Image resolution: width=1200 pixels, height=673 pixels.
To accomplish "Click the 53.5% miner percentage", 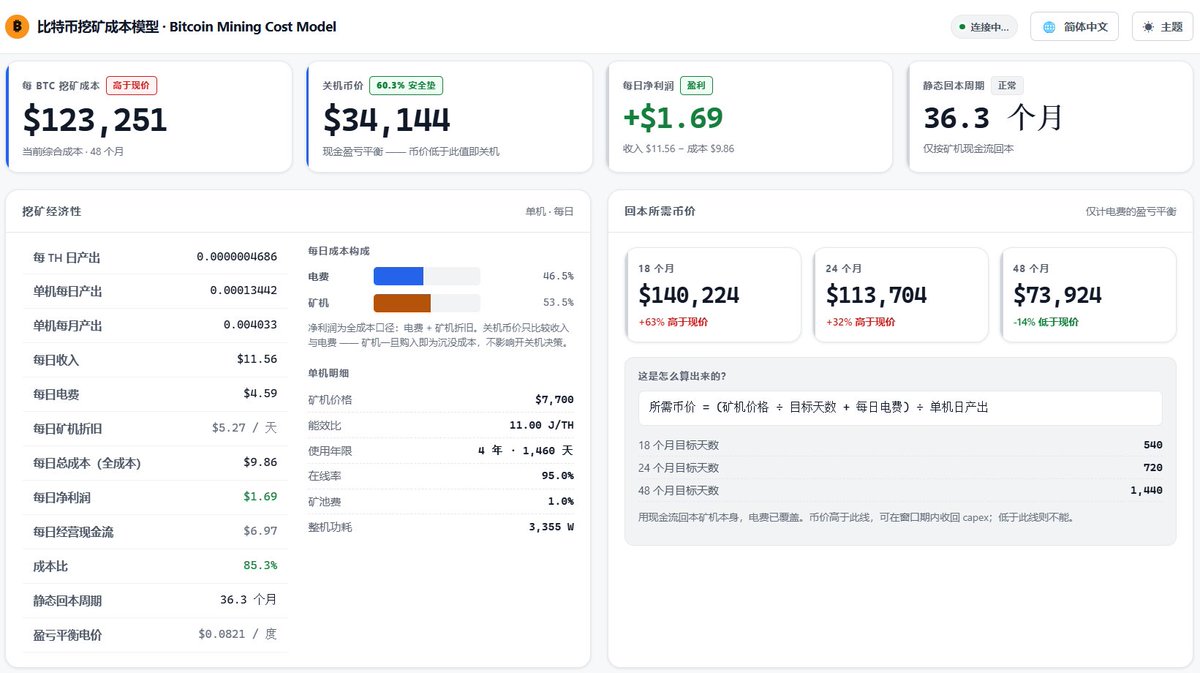I will [558, 302].
